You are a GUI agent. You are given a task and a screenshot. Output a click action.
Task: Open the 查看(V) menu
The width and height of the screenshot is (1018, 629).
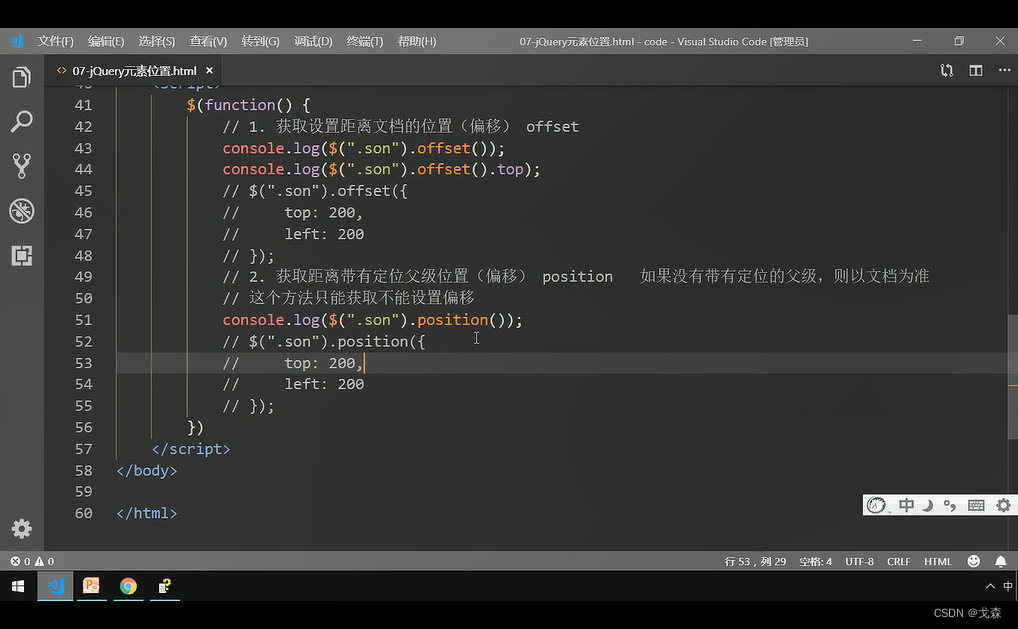208,42
